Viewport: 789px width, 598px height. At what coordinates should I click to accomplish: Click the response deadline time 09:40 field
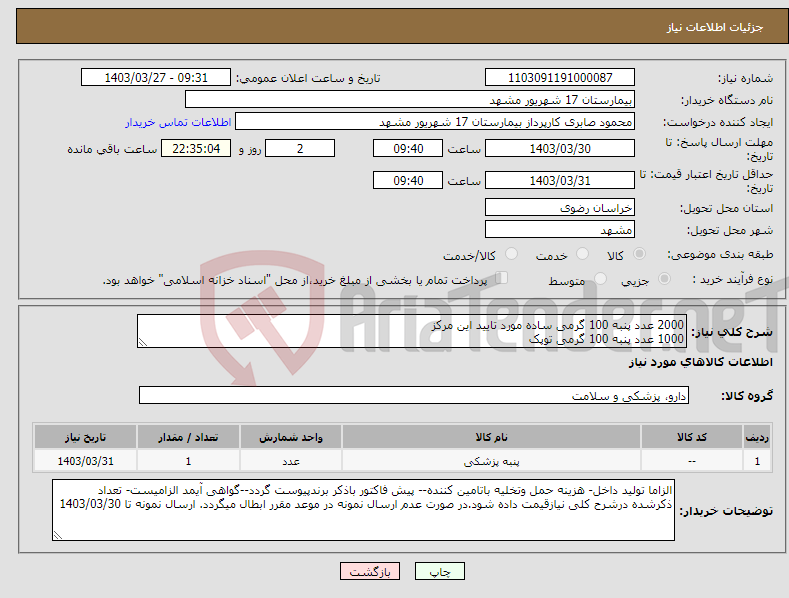(x=408, y=148)
